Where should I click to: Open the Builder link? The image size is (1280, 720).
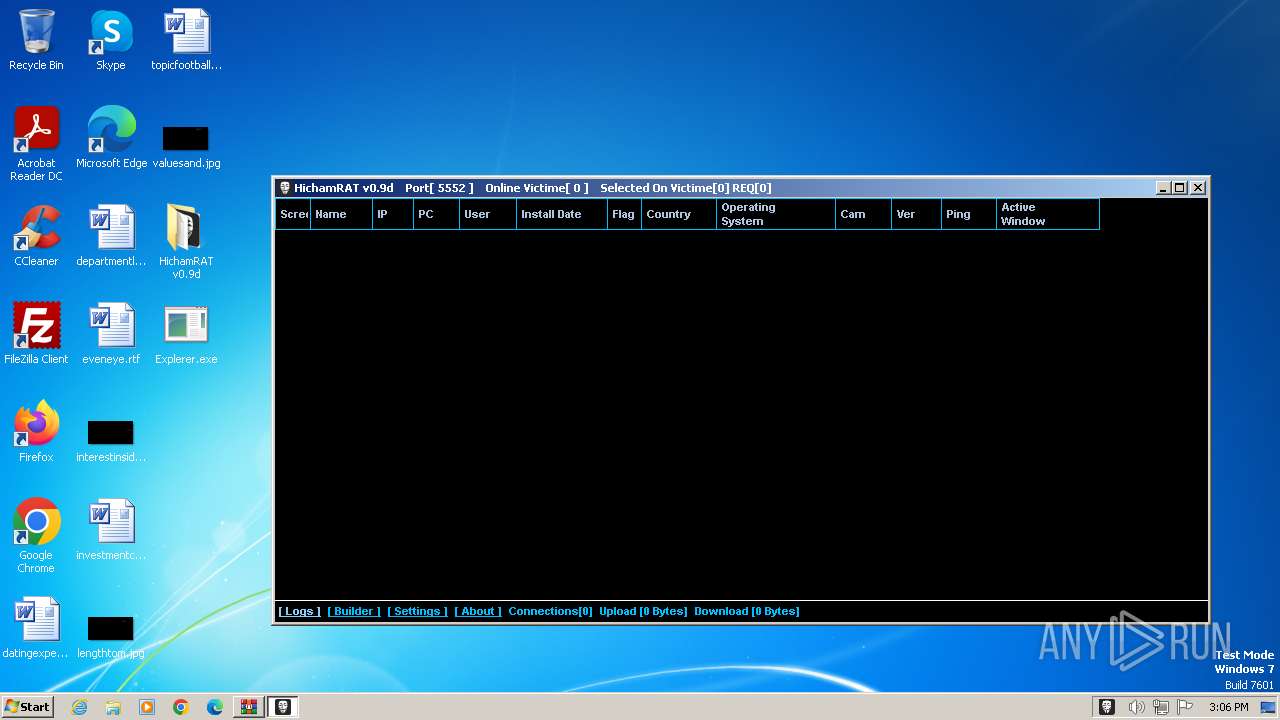(x=354, y=611)
